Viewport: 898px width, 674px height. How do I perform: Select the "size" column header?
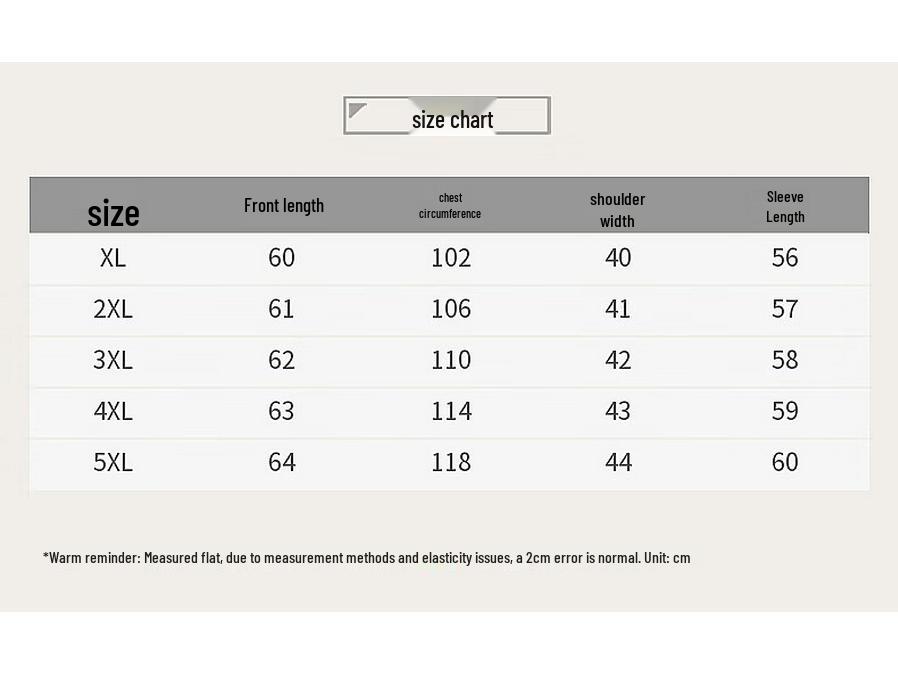point(113,213)
